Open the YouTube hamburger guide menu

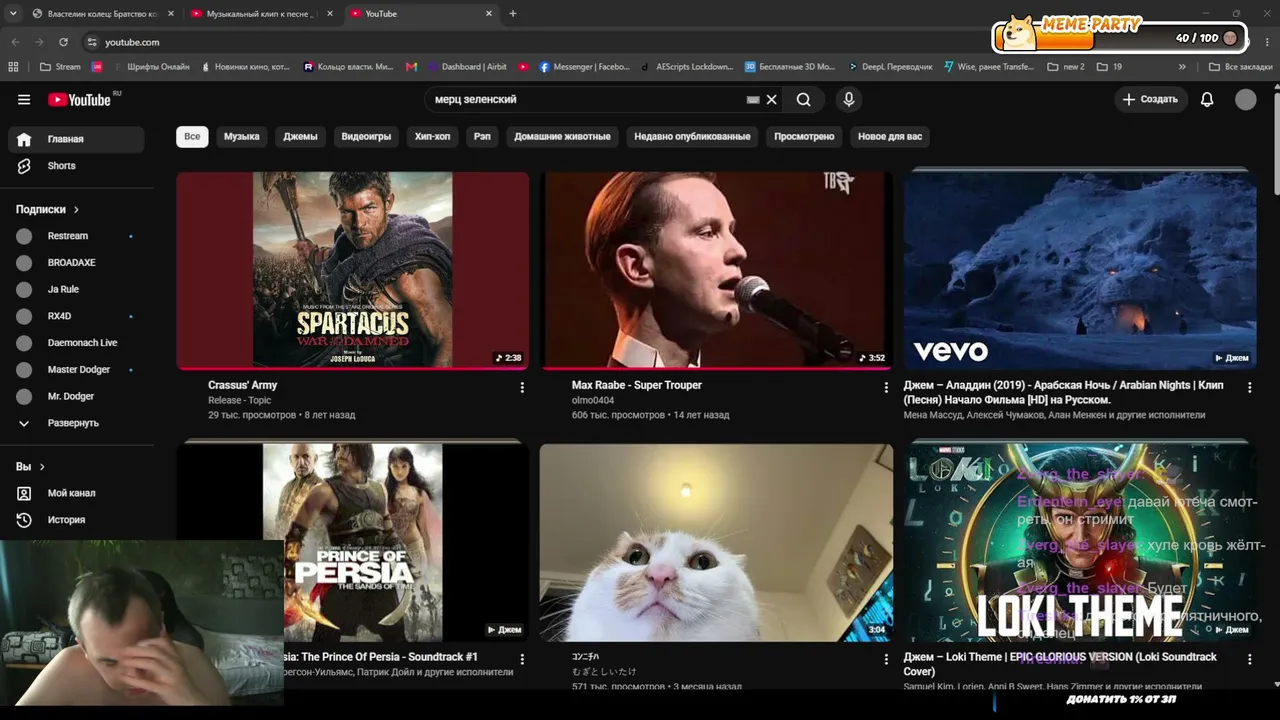[x=24, y=99]
